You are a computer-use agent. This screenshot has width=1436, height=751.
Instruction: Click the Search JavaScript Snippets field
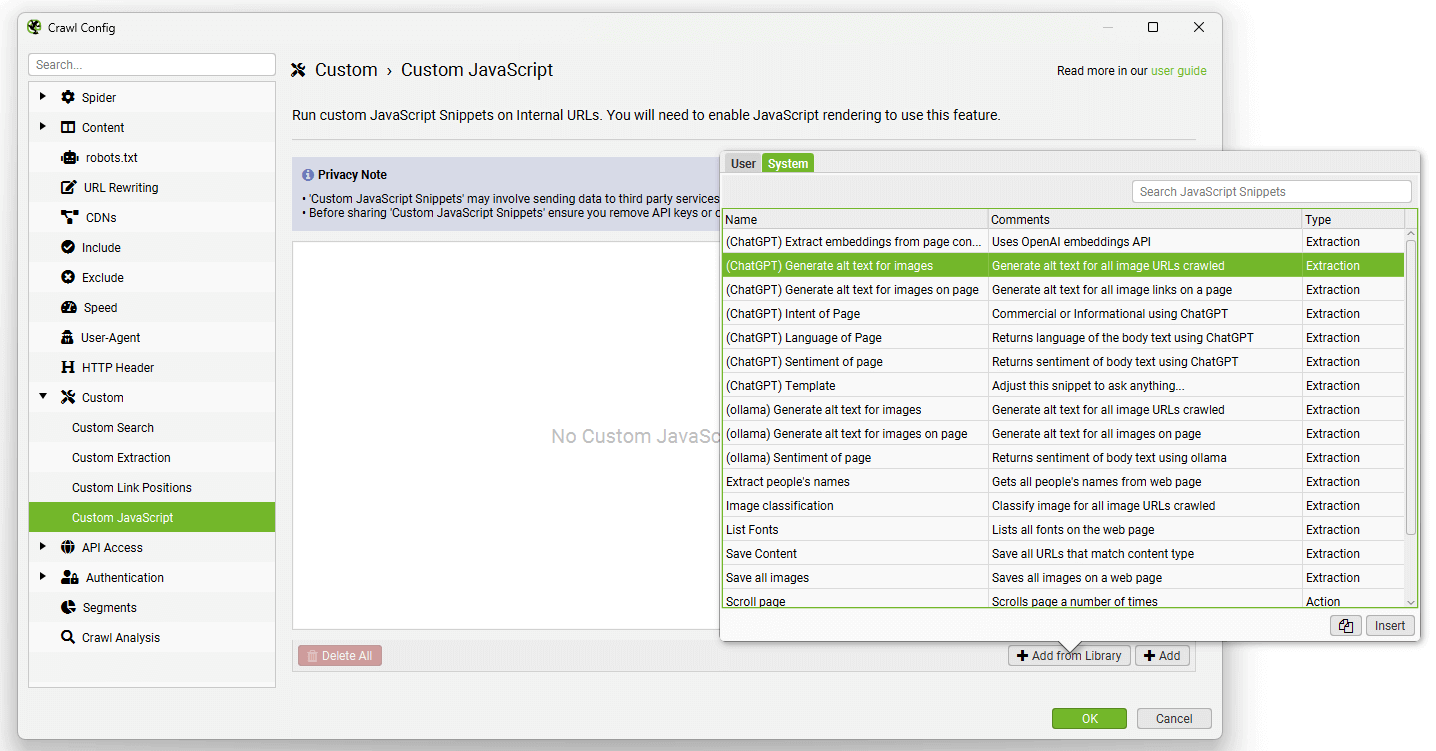coord(1271,192)
